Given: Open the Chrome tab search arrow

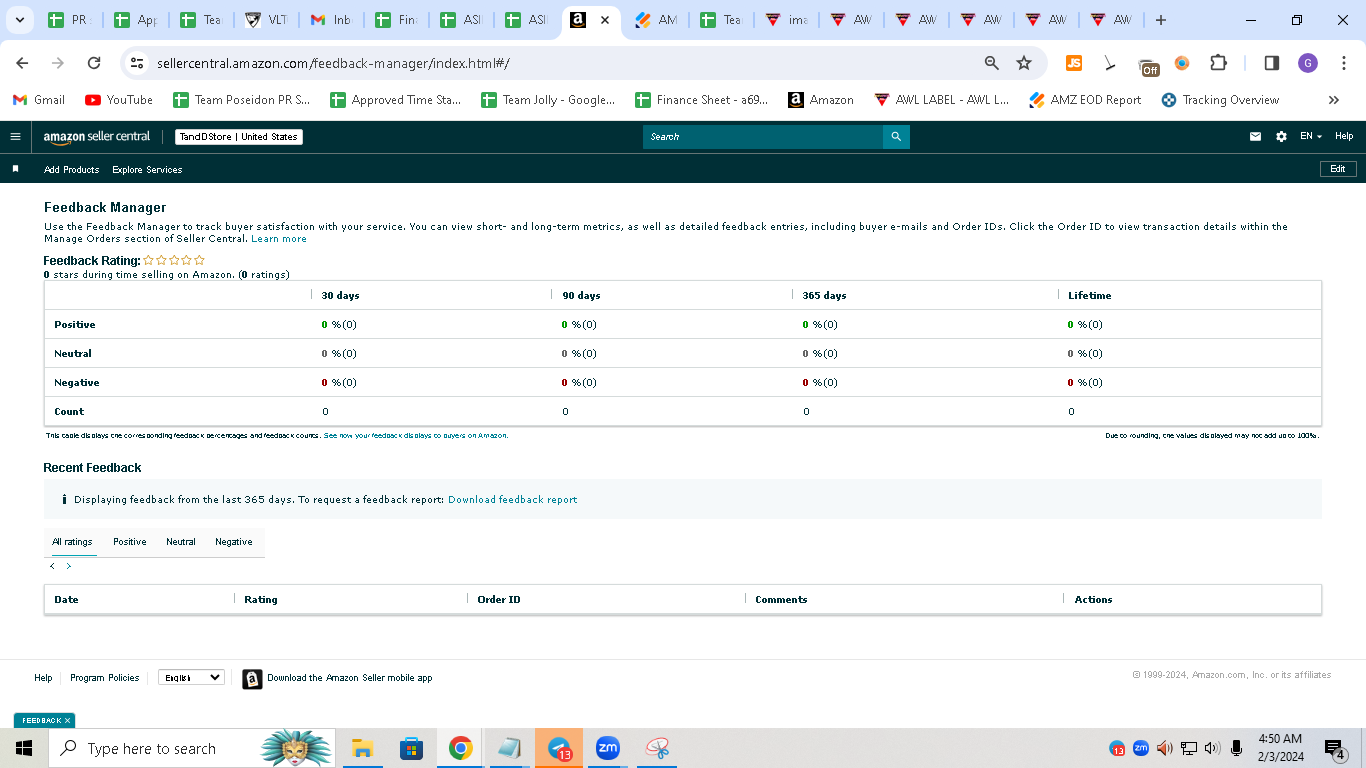Looking at the screenshot, I should click(20, 20).
